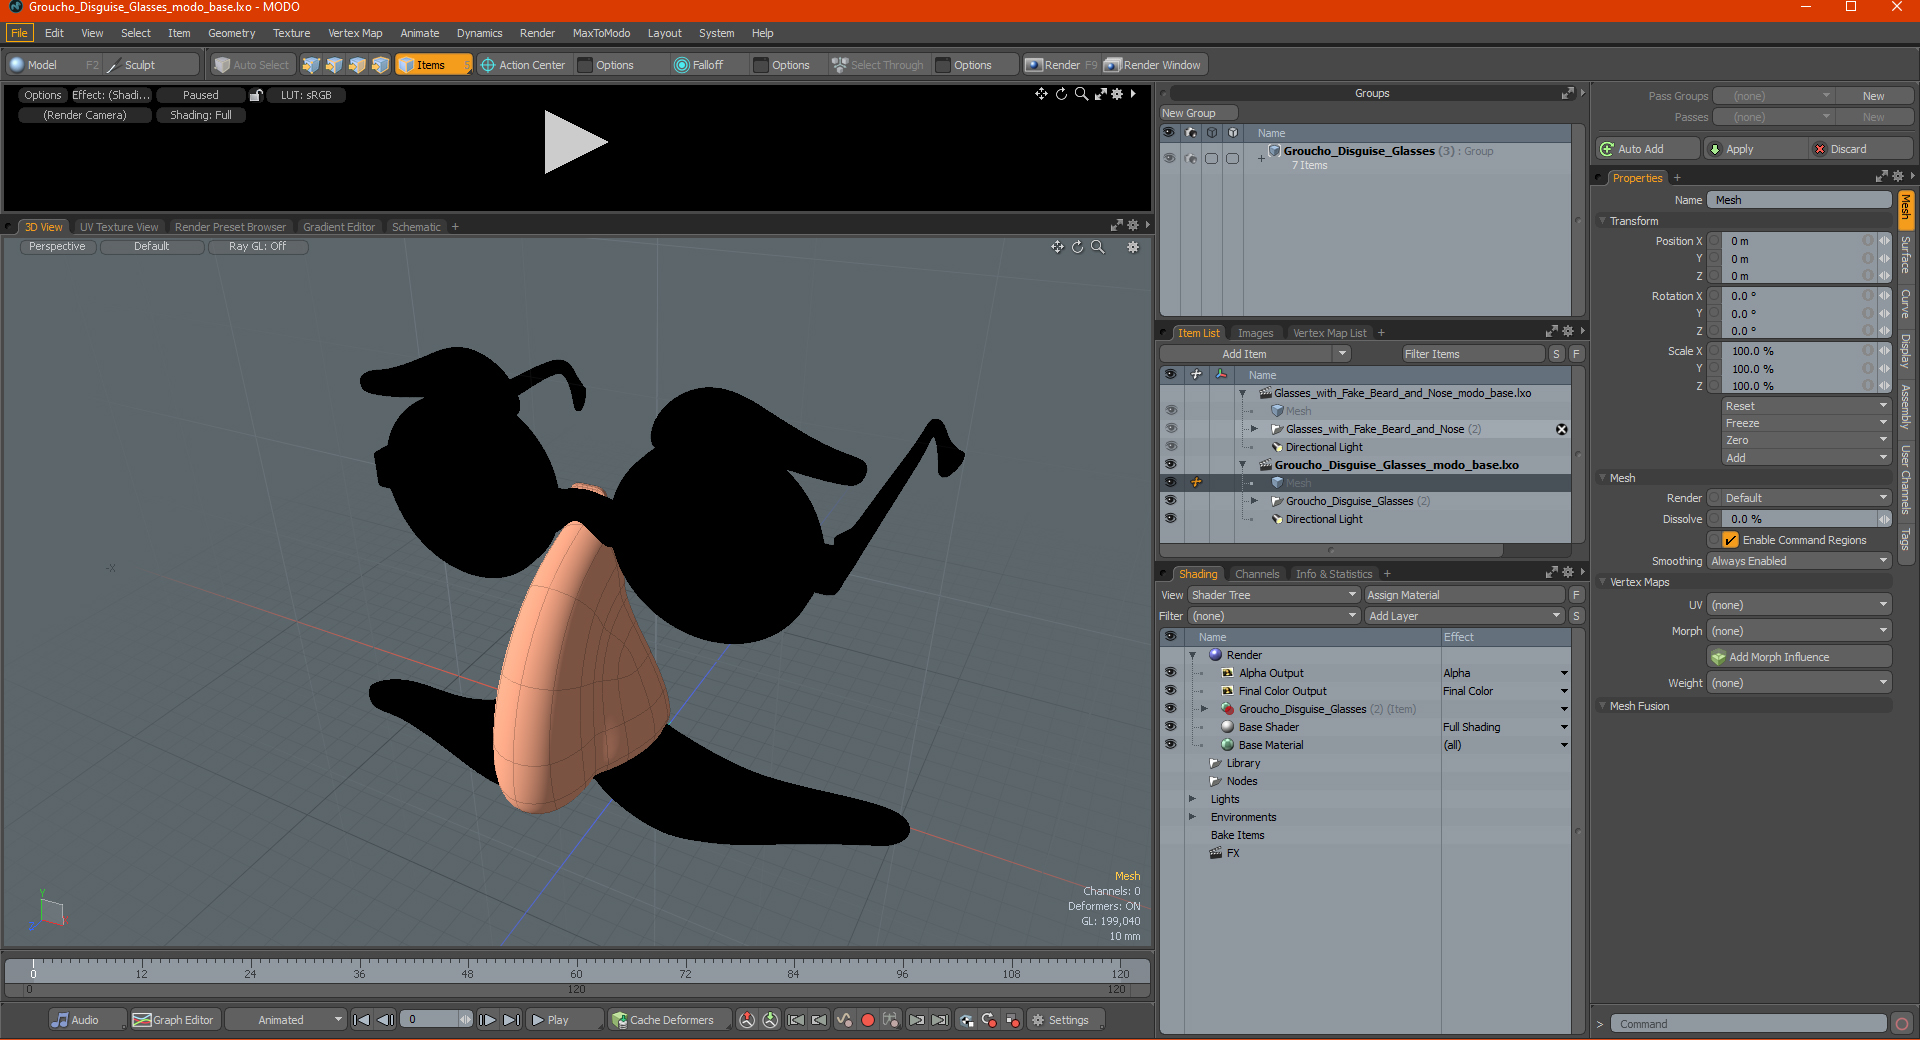The width and height of the screenshot is (1920, 1040).
Task: Toggle Enable Command Regions checkbox
Action: click(1730, 540)
